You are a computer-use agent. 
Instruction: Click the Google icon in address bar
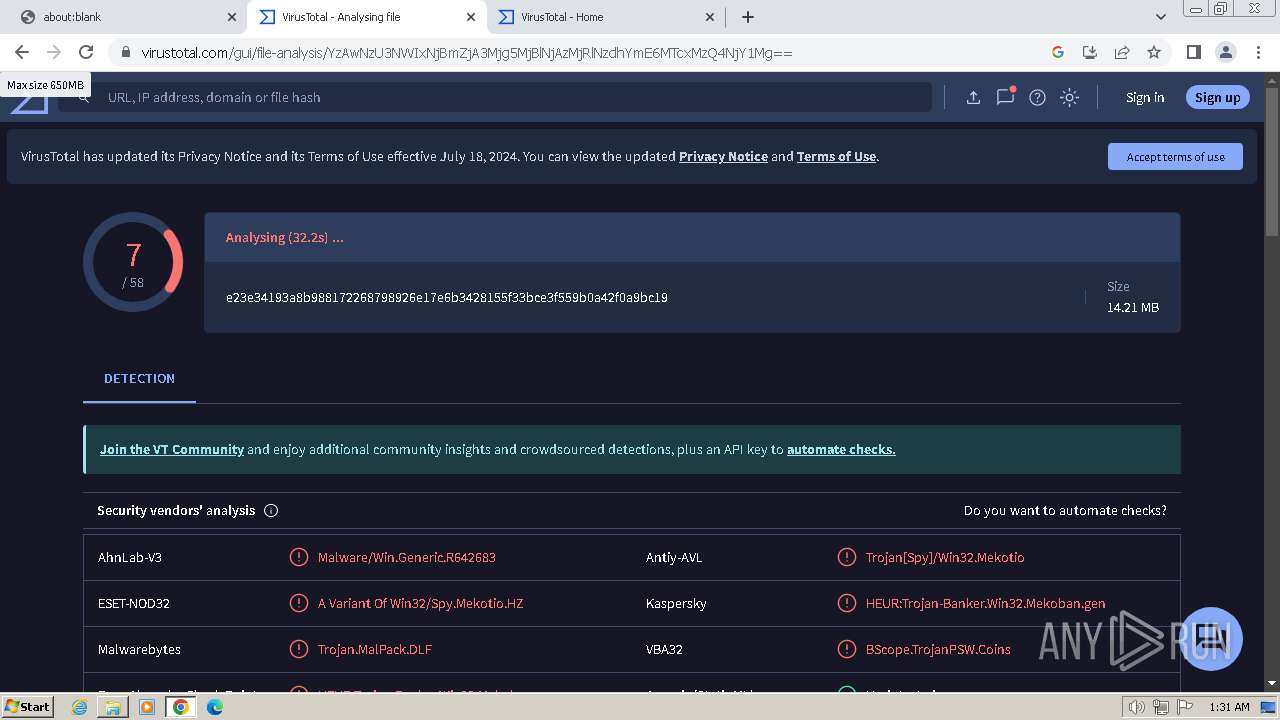coord(1058,52)
